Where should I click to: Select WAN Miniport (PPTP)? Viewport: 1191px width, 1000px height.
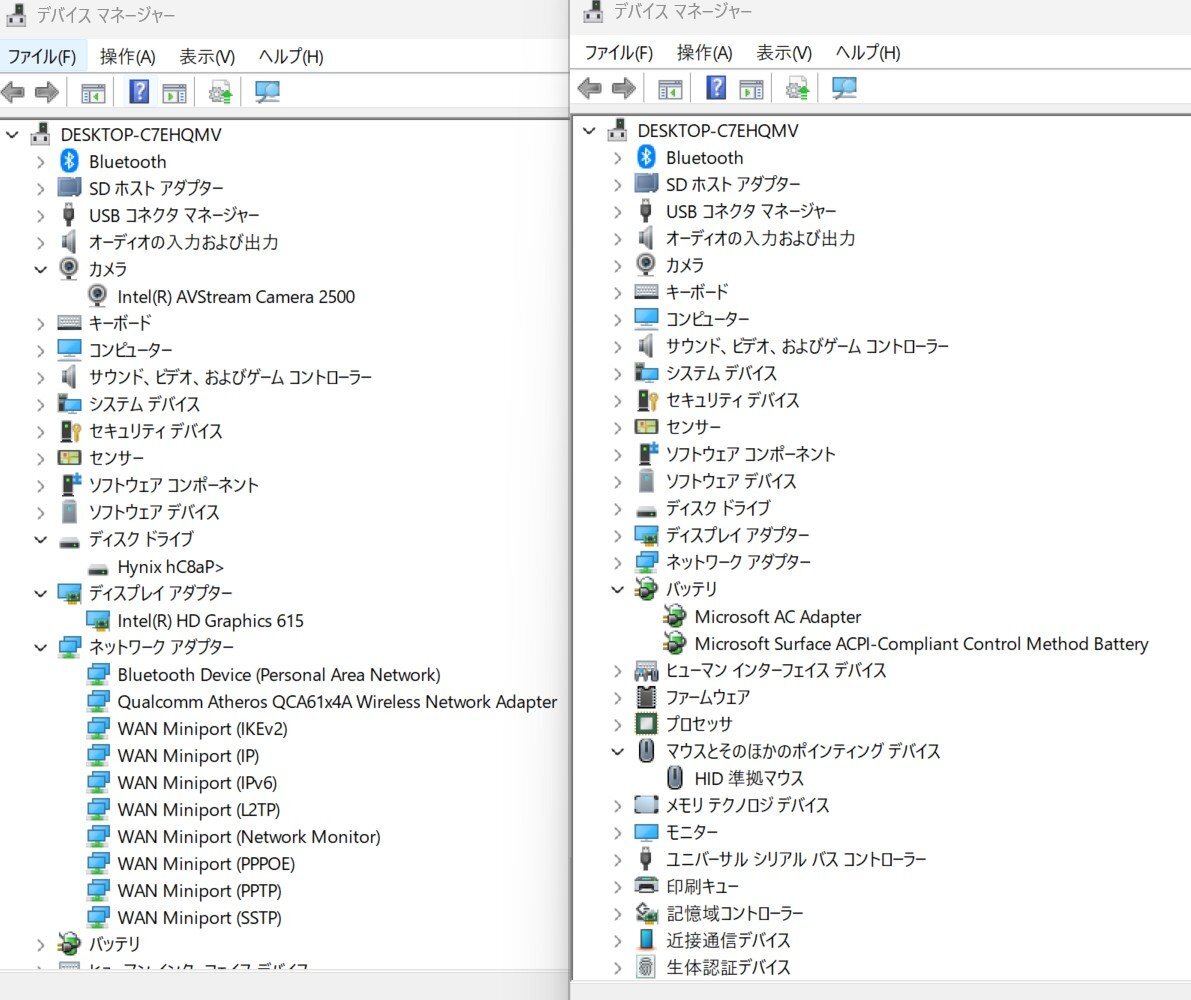coord(199,891)
